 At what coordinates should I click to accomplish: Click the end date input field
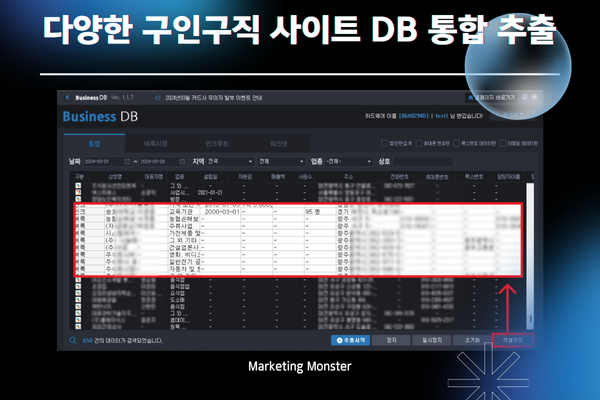pos(163,162)
